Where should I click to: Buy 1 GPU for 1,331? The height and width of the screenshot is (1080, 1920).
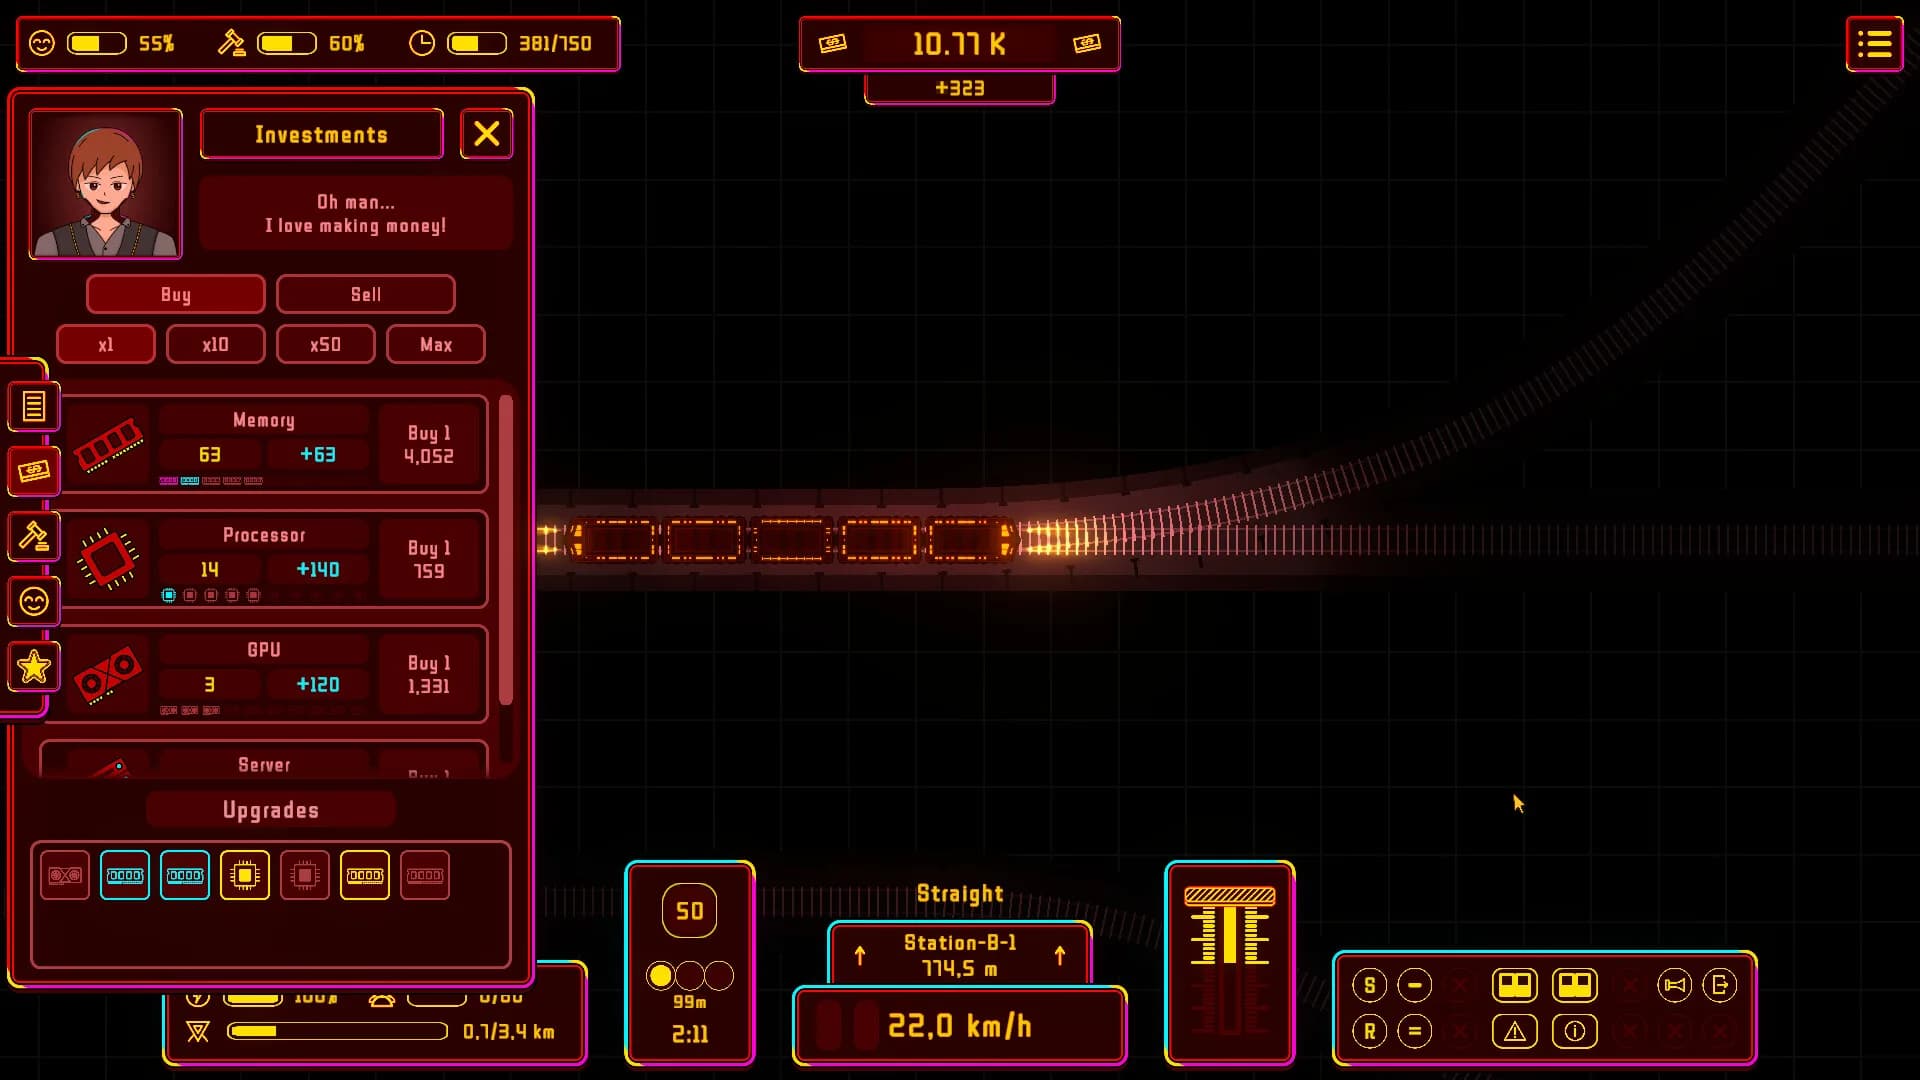coord(429,675)
